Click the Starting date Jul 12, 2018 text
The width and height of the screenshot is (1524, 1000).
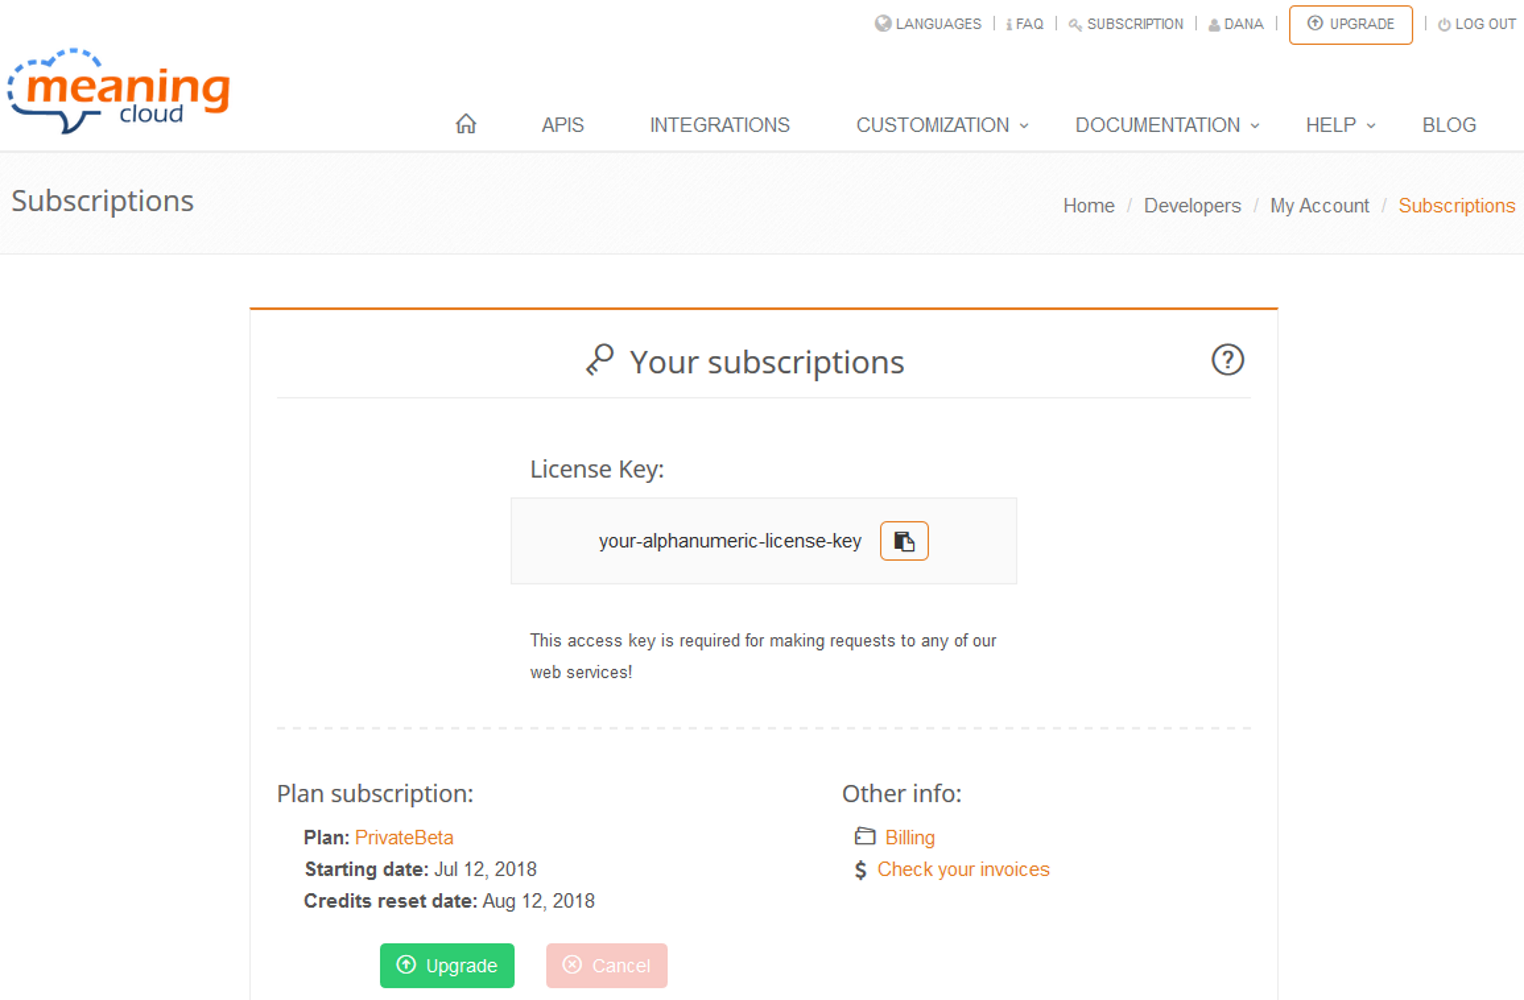420,869
